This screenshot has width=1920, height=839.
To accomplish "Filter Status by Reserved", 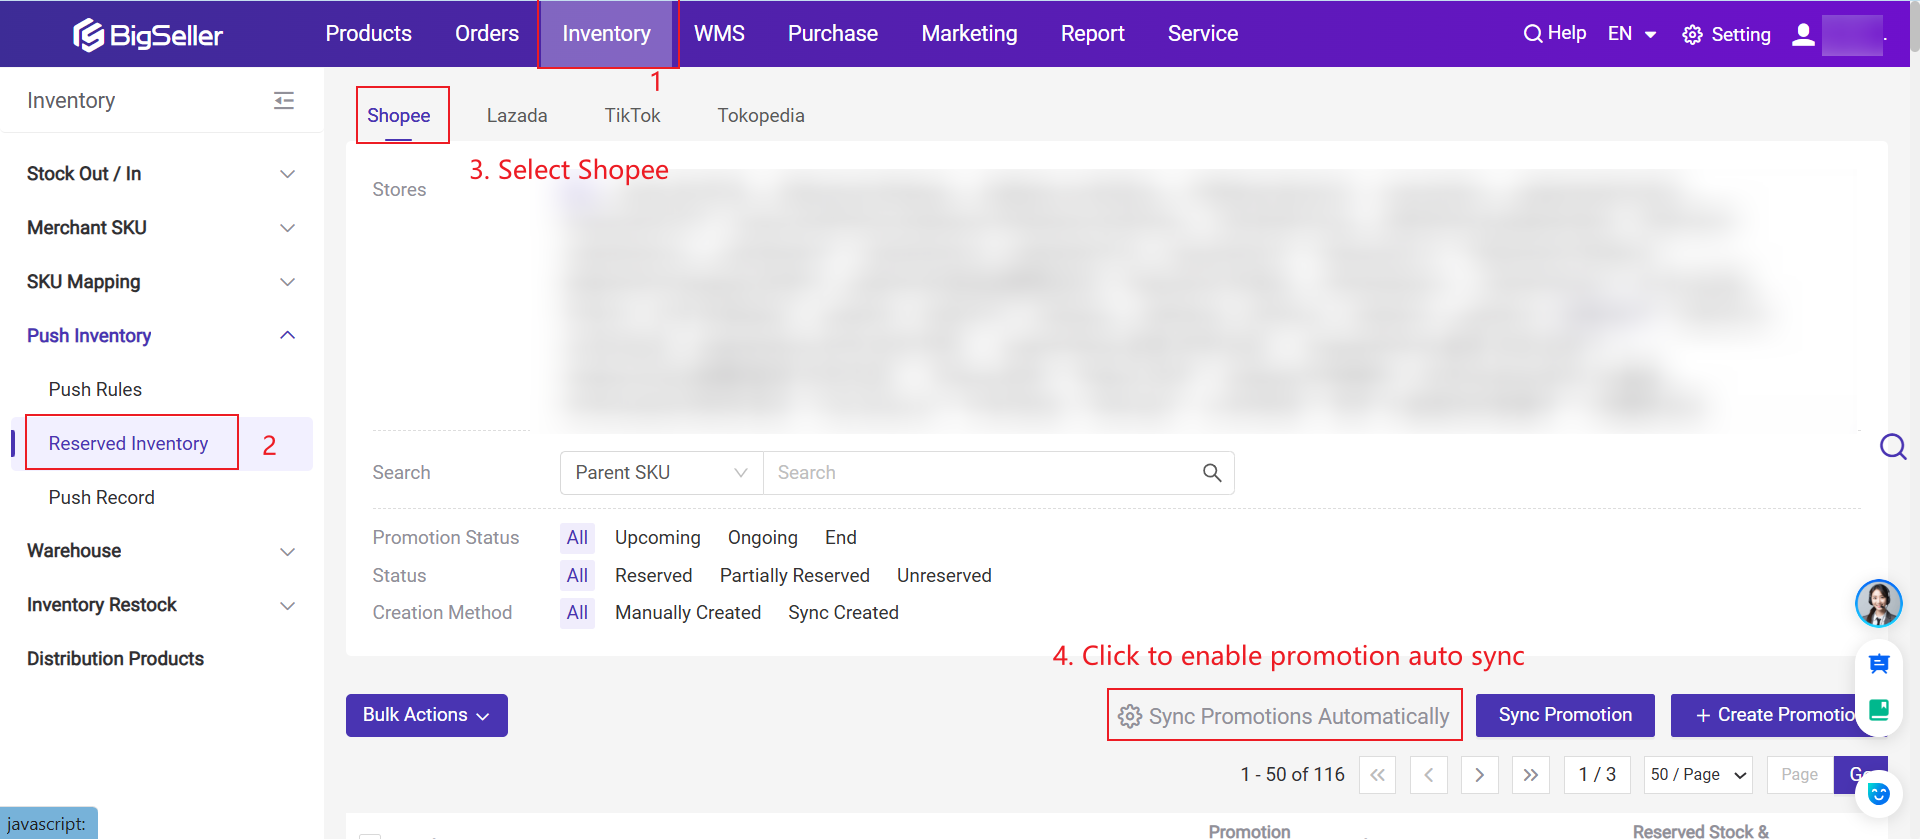I will [654, 576].
